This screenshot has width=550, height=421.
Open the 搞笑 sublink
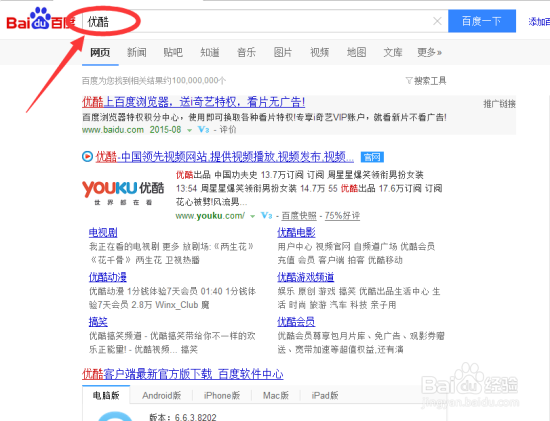98,322
